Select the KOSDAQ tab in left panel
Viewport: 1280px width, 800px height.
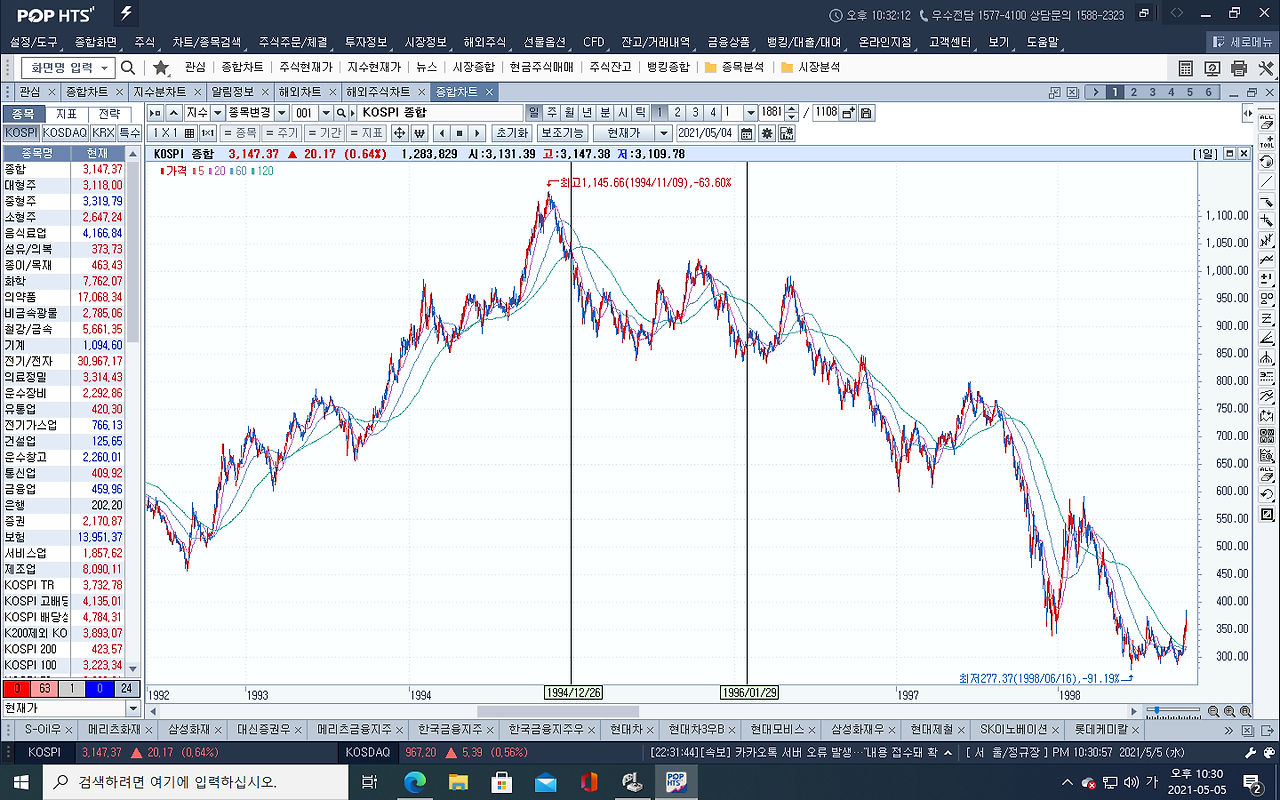point(65,132)
